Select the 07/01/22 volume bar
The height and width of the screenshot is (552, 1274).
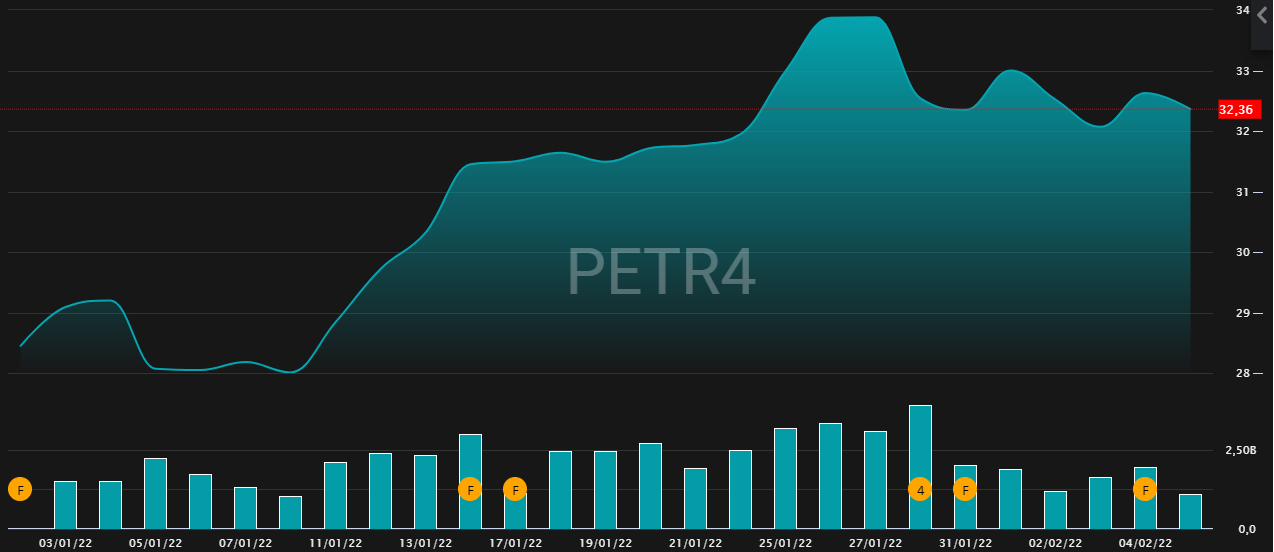point(245,508)
